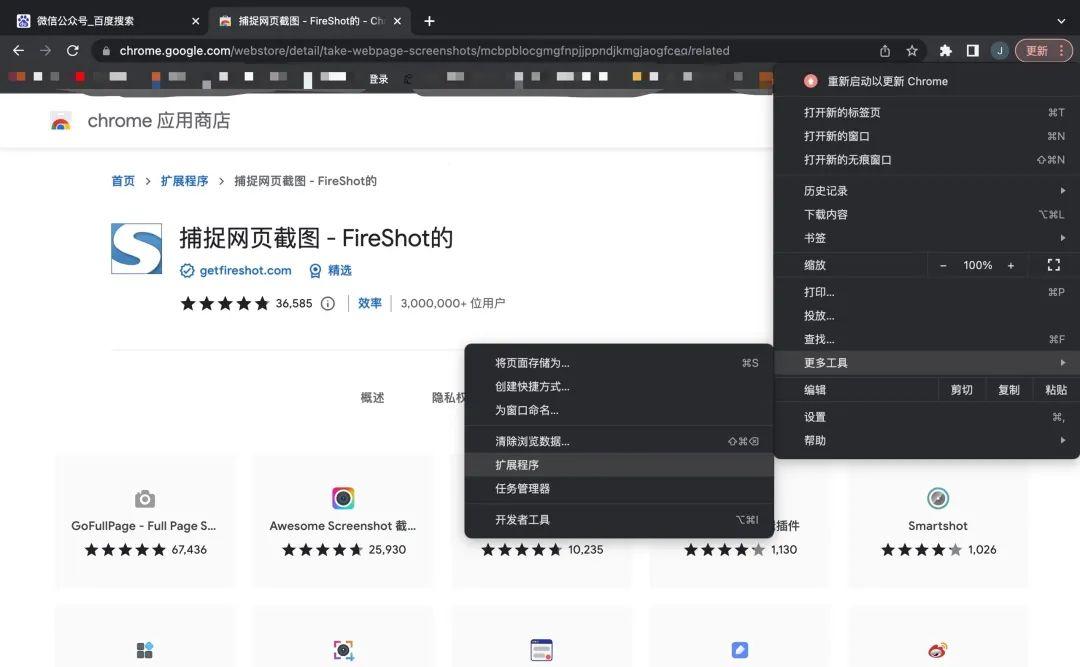The image size is (1080, 667).
Task: Open the 效率 category link
Action: click(369, 303)
